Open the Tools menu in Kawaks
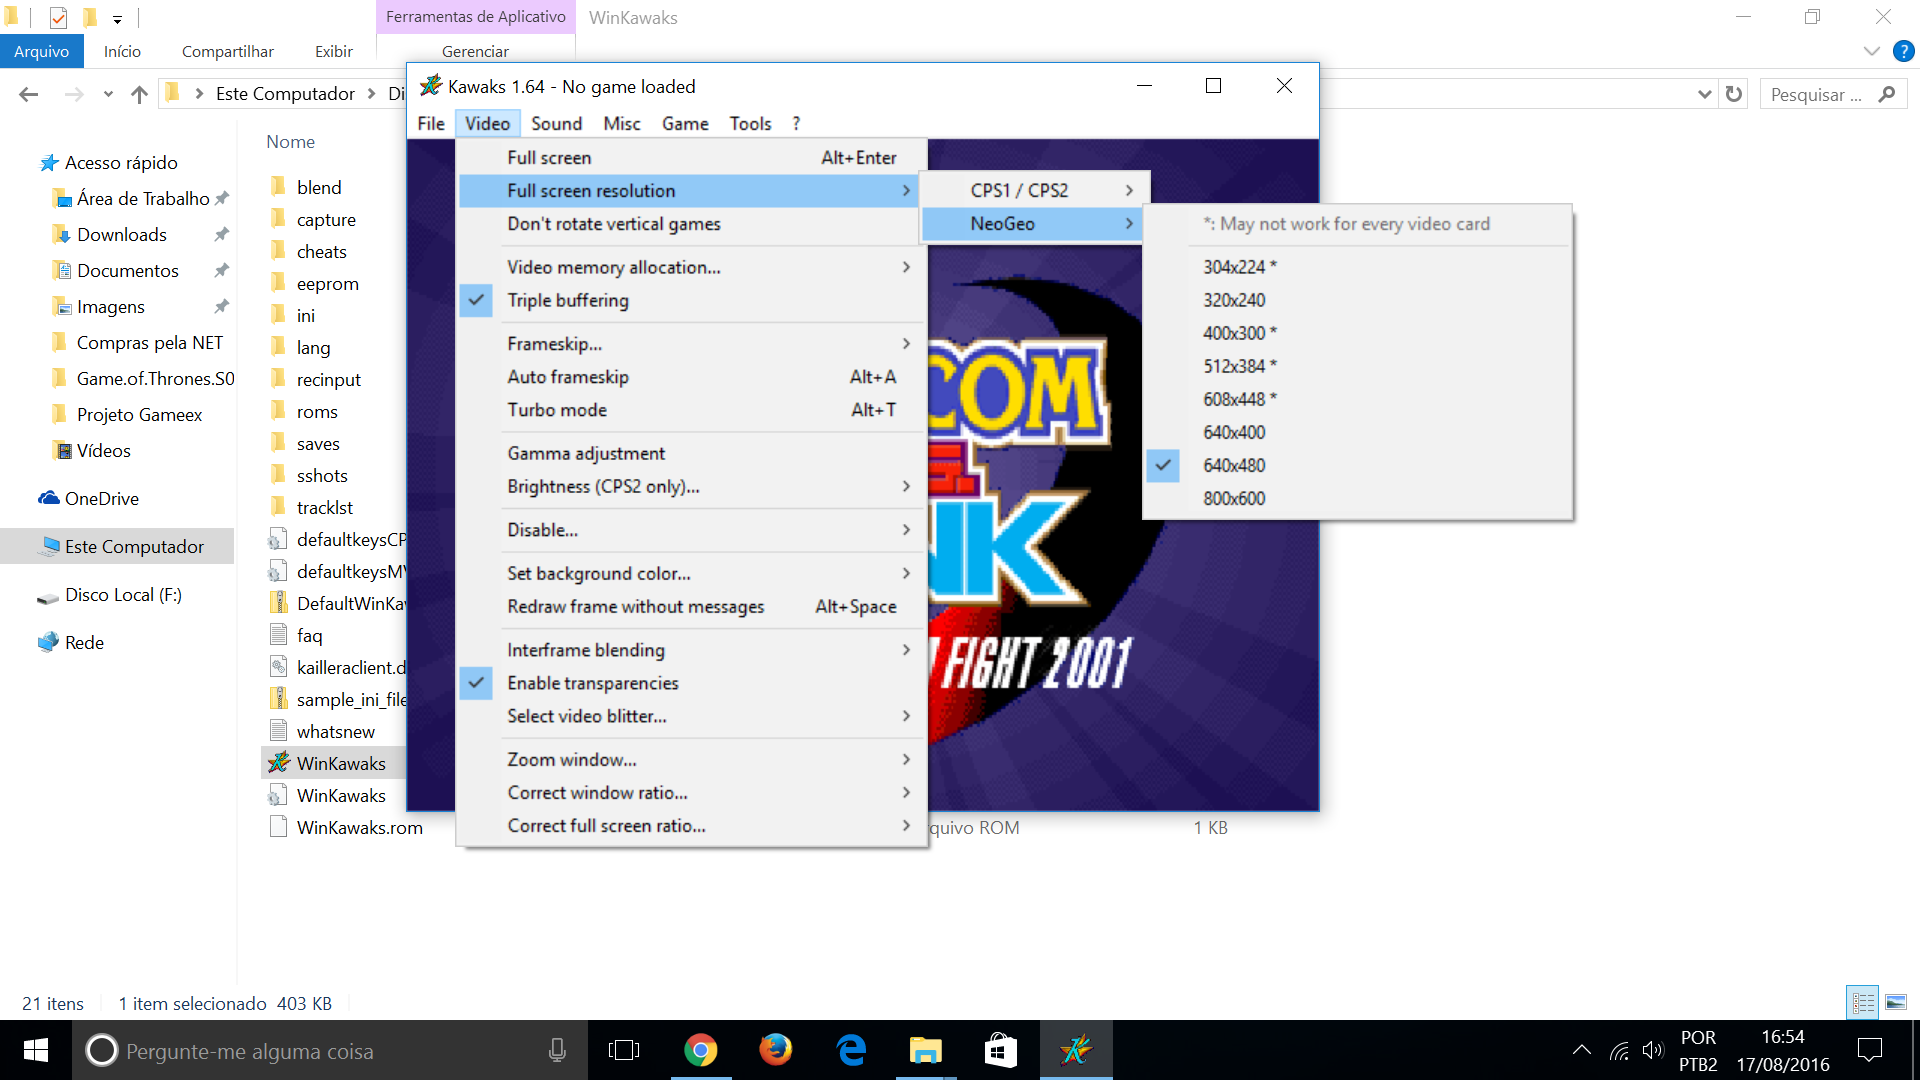The height and width of the screenshot is (1080, 1920). click(x=750, y=123)
